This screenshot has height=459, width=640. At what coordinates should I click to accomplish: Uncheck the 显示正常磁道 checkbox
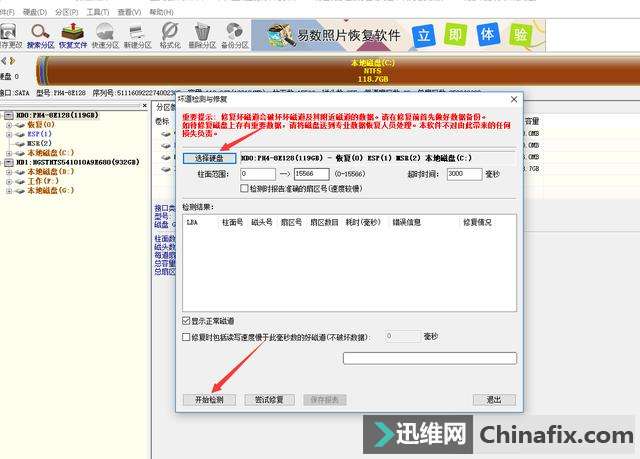click(186, 321)
